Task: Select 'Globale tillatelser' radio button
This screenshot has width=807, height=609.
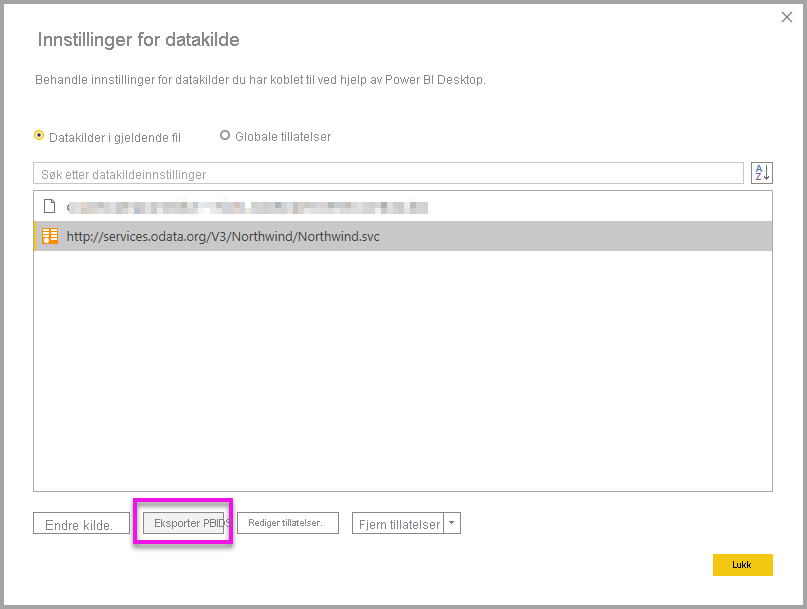Action: click(225, 135)
